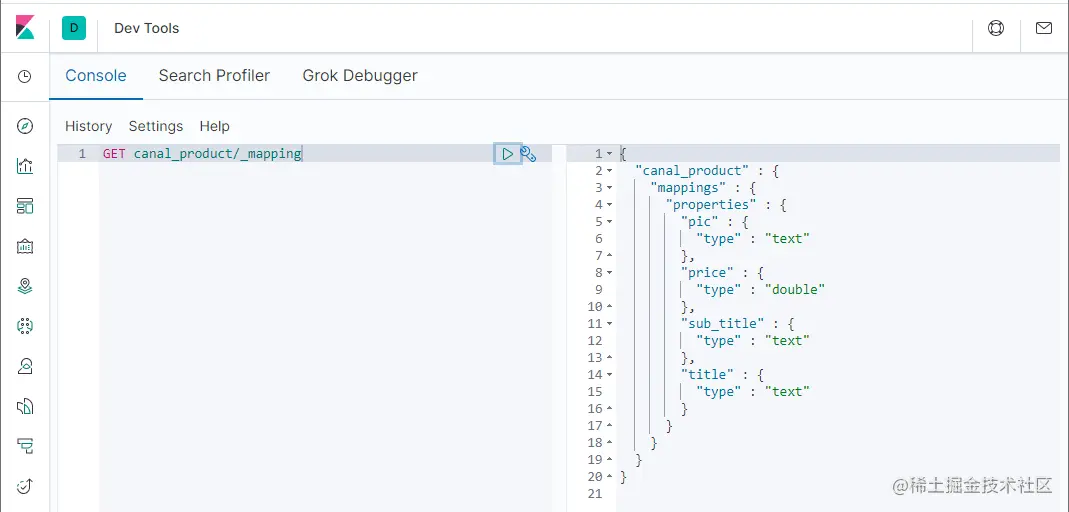The width and height of the screenshot is (1069, 512).
Task: Open the Maps icon in sidebar
Action: tap(25, 286)
